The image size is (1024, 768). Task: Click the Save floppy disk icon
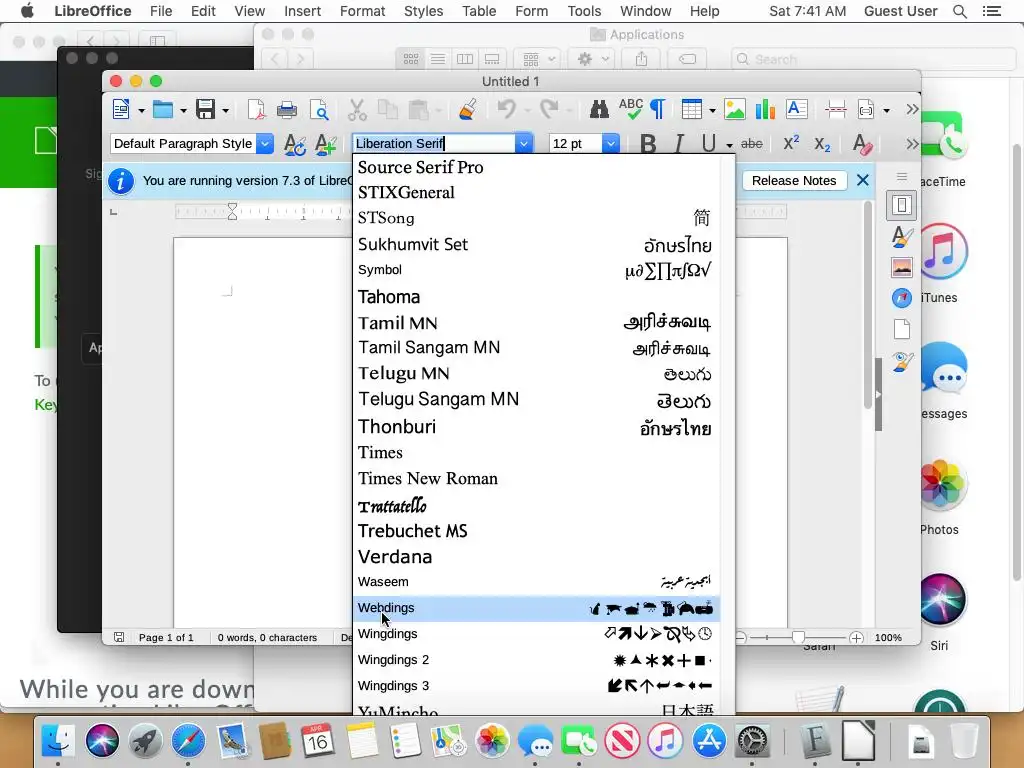[206, 109]
